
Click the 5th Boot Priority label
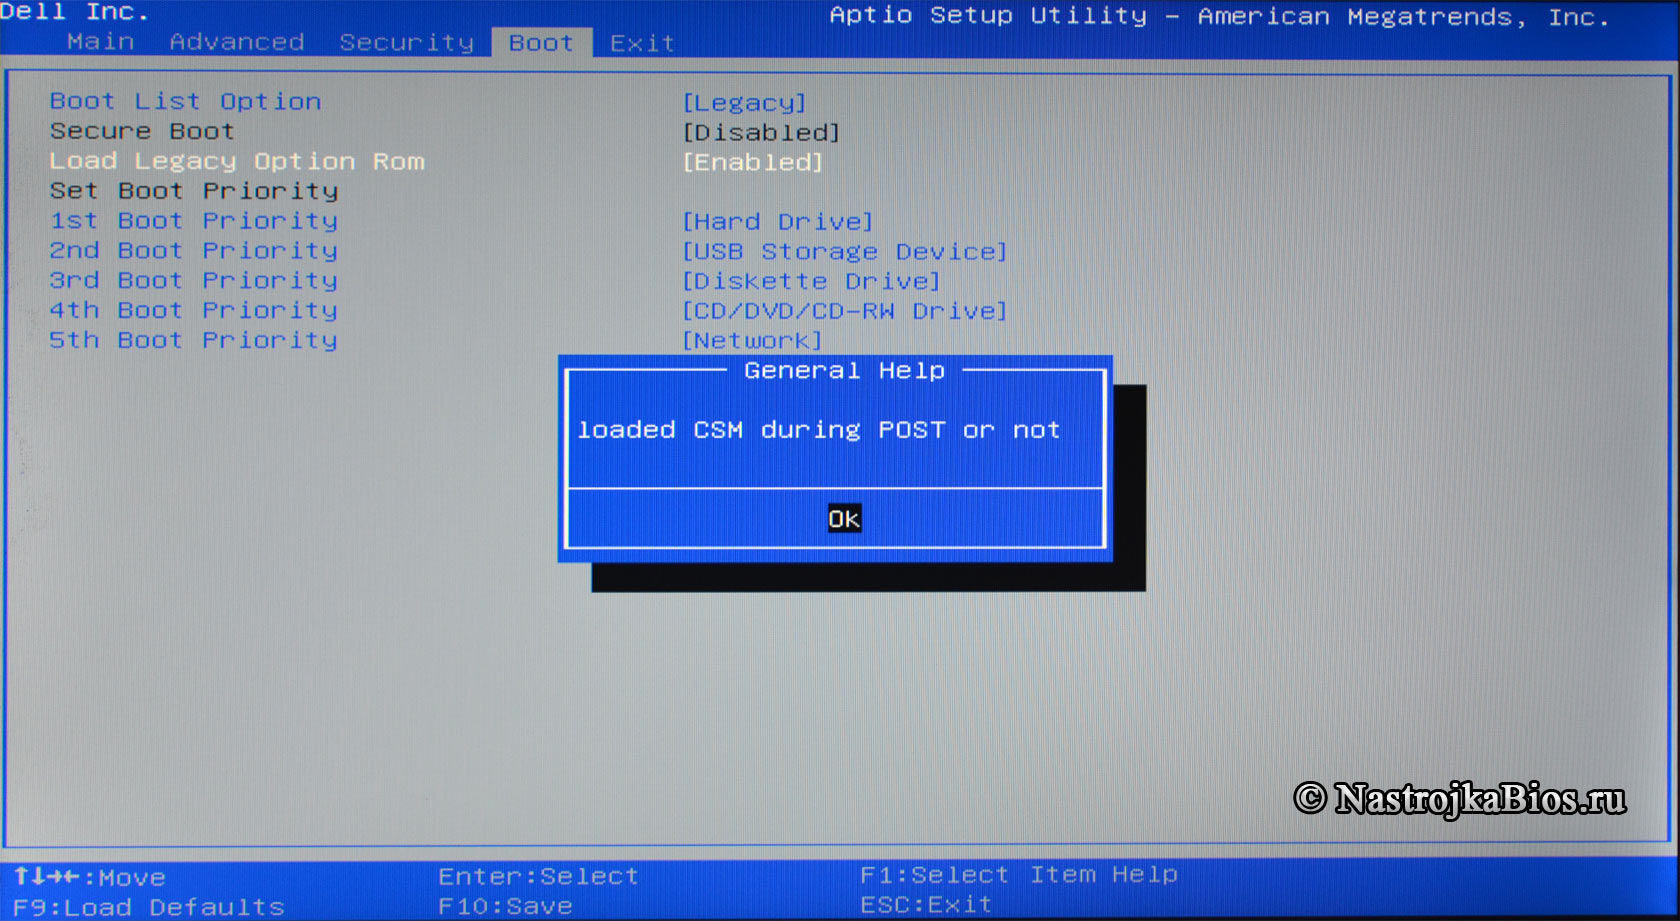tap(194, 341)
